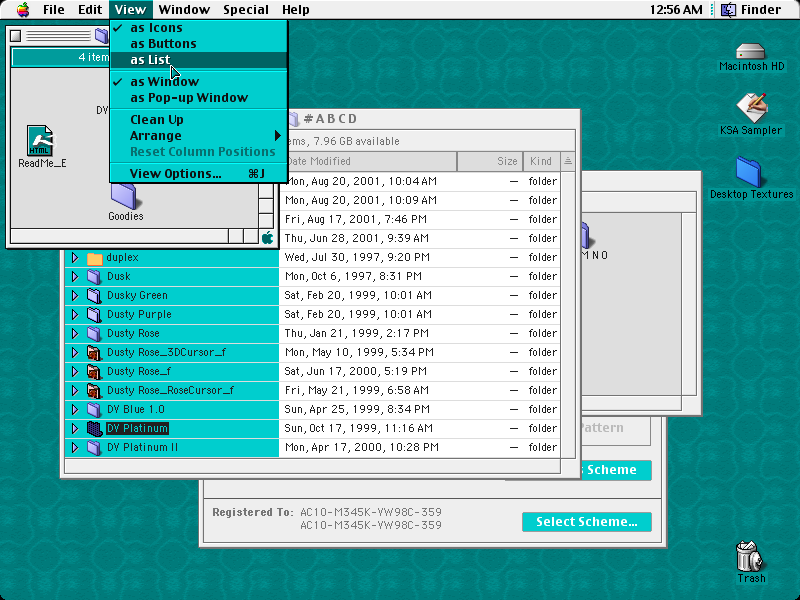Click the DV Blue 1.0 folder icon
This screenshot has width=800, height=600.
click(94, 409)
